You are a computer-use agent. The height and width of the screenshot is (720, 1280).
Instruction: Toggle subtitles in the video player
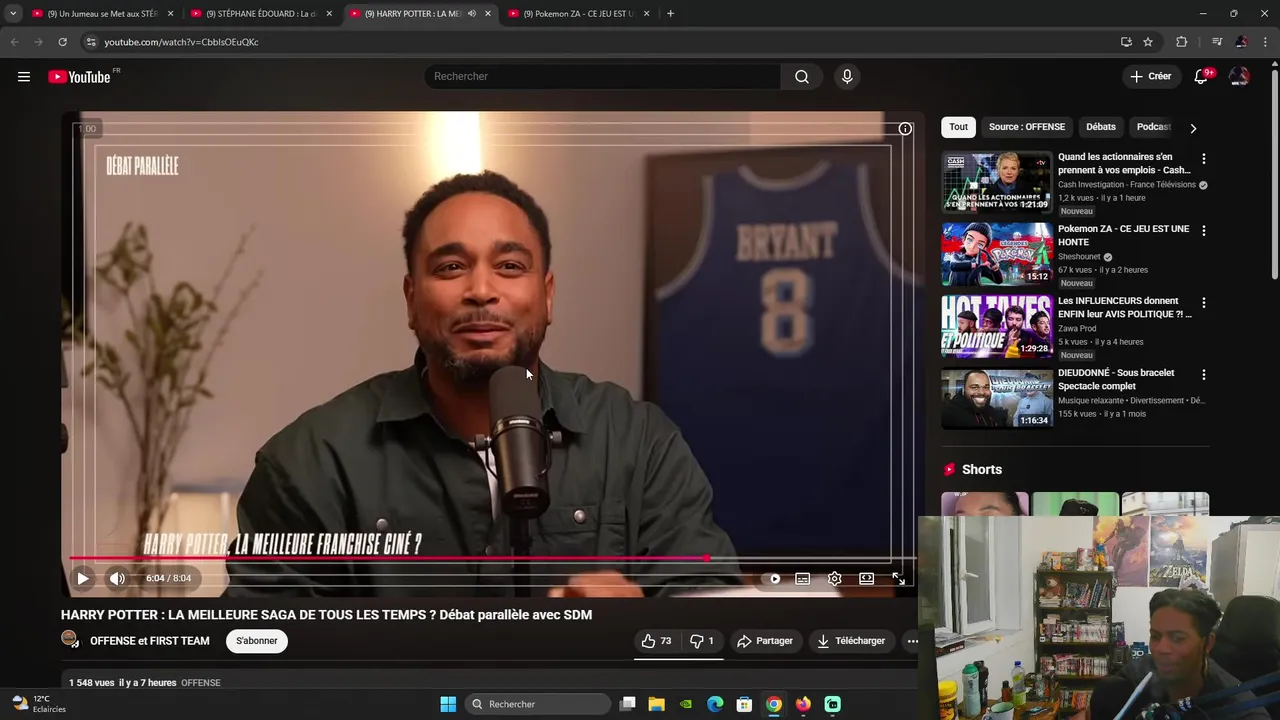tap(802, 578)
